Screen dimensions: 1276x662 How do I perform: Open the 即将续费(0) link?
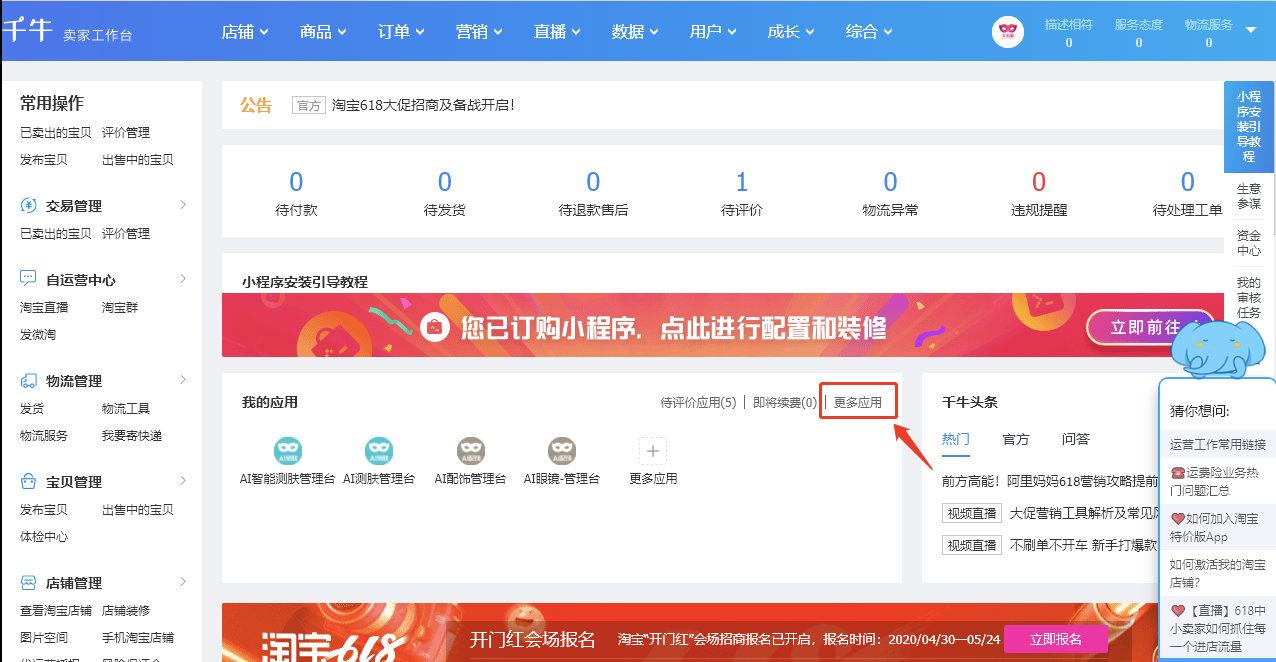tap(785, 403)
